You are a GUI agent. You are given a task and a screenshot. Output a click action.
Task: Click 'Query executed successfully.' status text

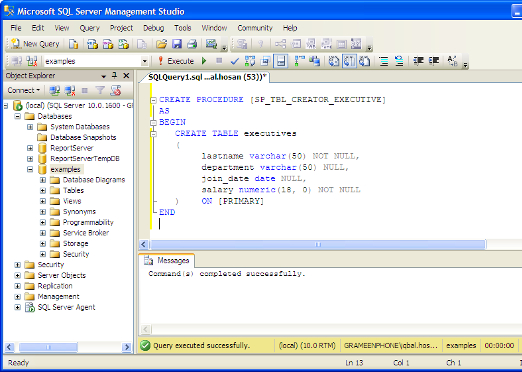[201, 346]
